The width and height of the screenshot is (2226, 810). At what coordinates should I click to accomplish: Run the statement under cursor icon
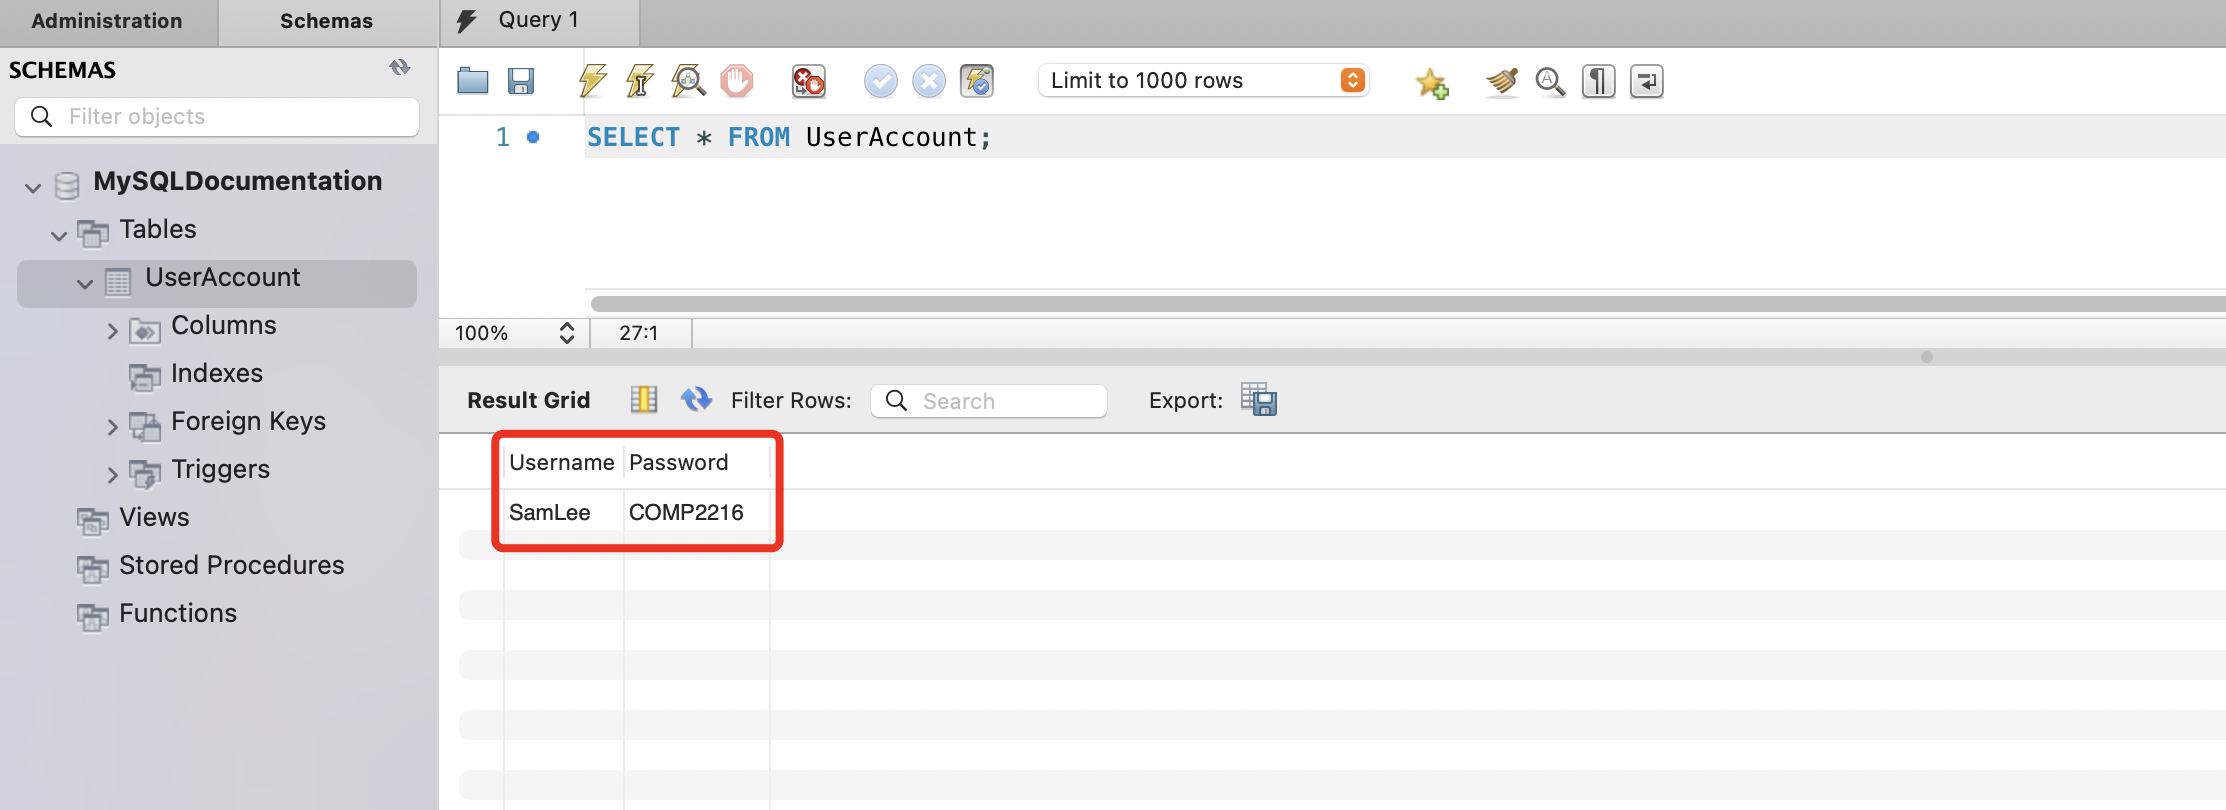click(640, 81)
